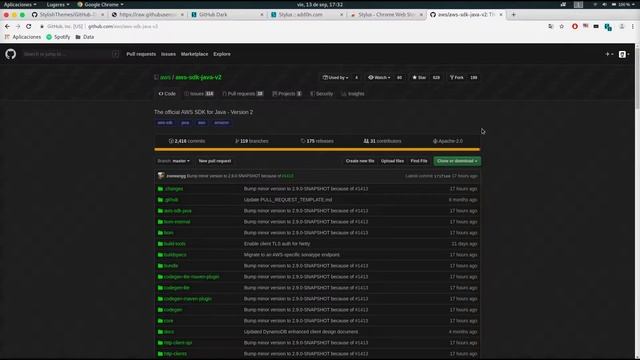Open the codegen-lite-maven-plugin folder
Image resolution: width=640 pixels, height=360 pixels.
tap(191, 277)
